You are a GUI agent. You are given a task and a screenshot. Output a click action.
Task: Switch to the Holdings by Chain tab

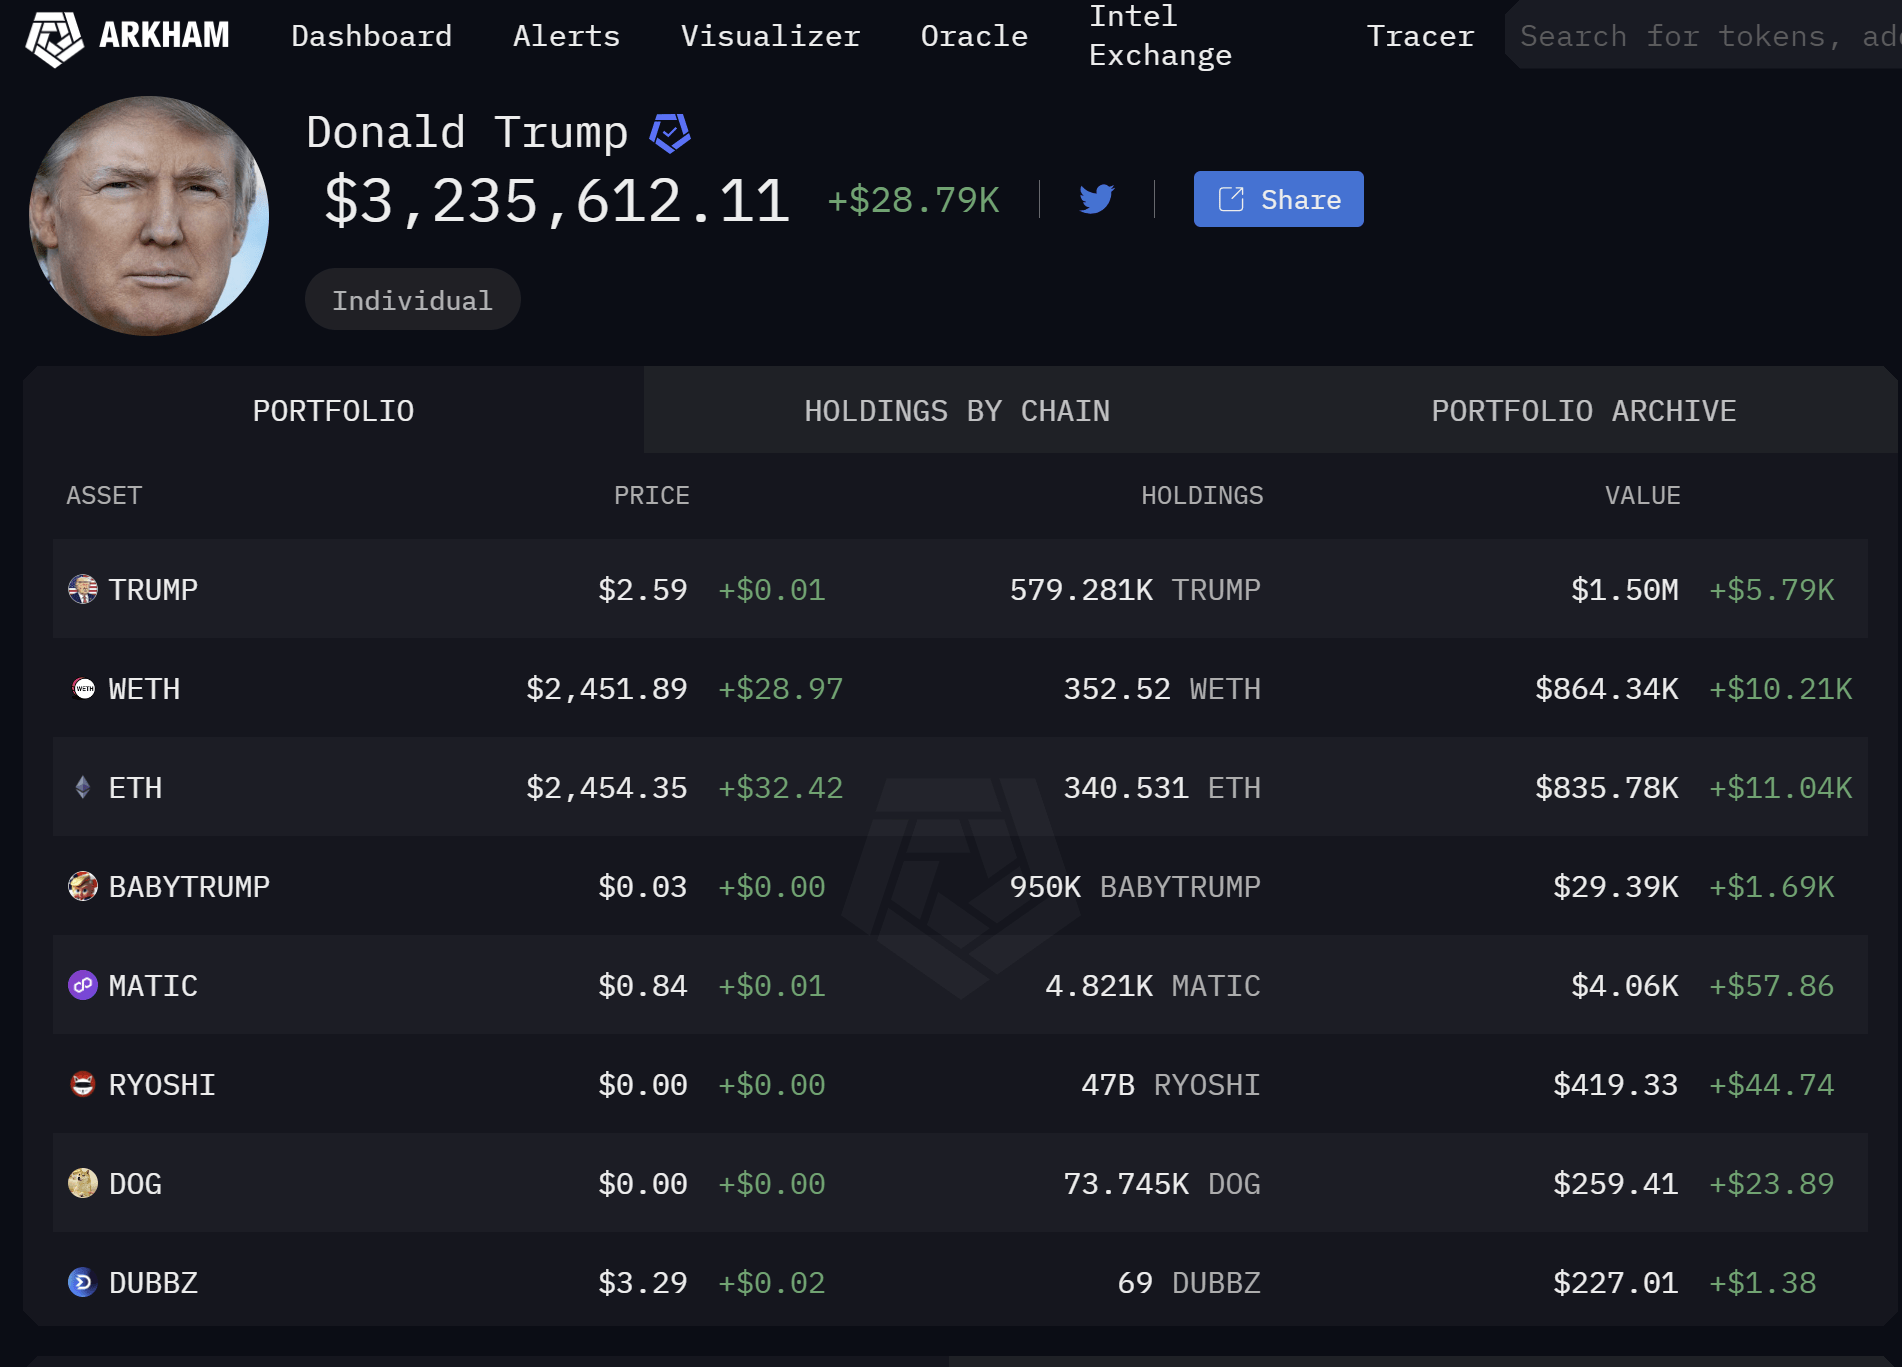pyautogui.click(x=956, y=410)
